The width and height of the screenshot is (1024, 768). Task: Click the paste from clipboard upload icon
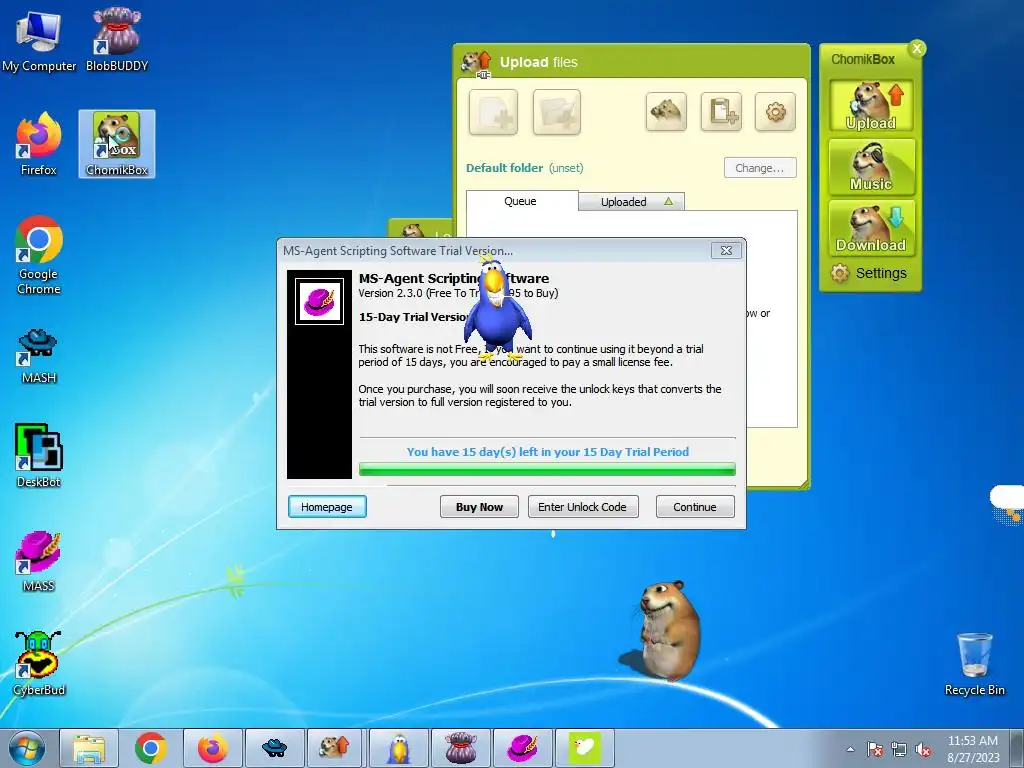tap(721, 112)
